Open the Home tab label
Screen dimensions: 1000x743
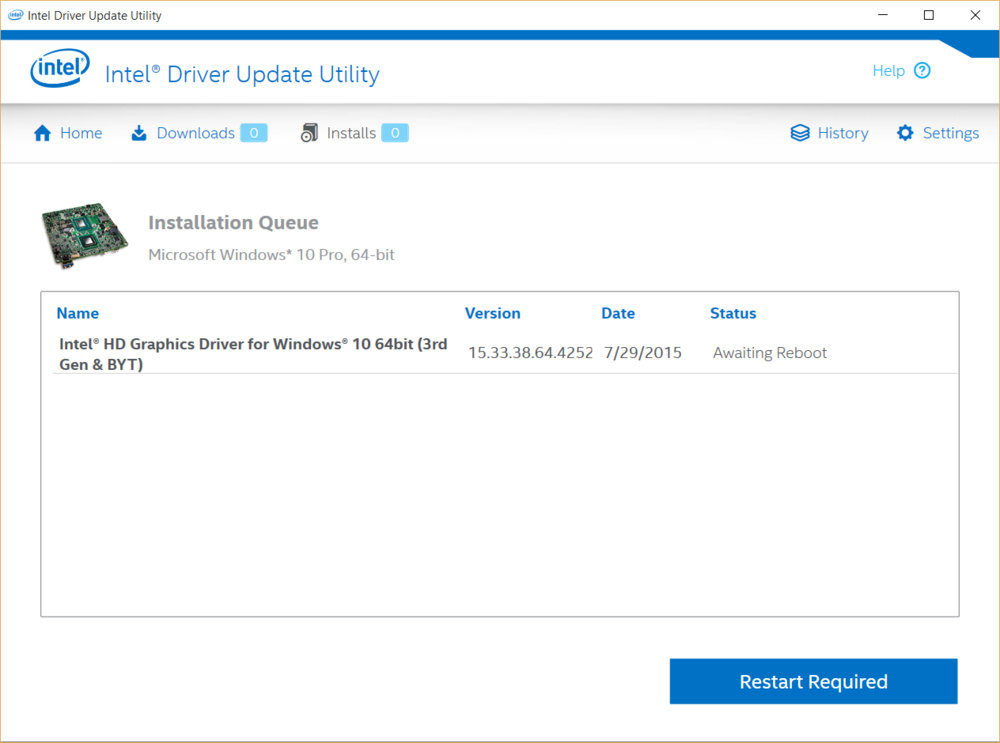click(81, 133)
